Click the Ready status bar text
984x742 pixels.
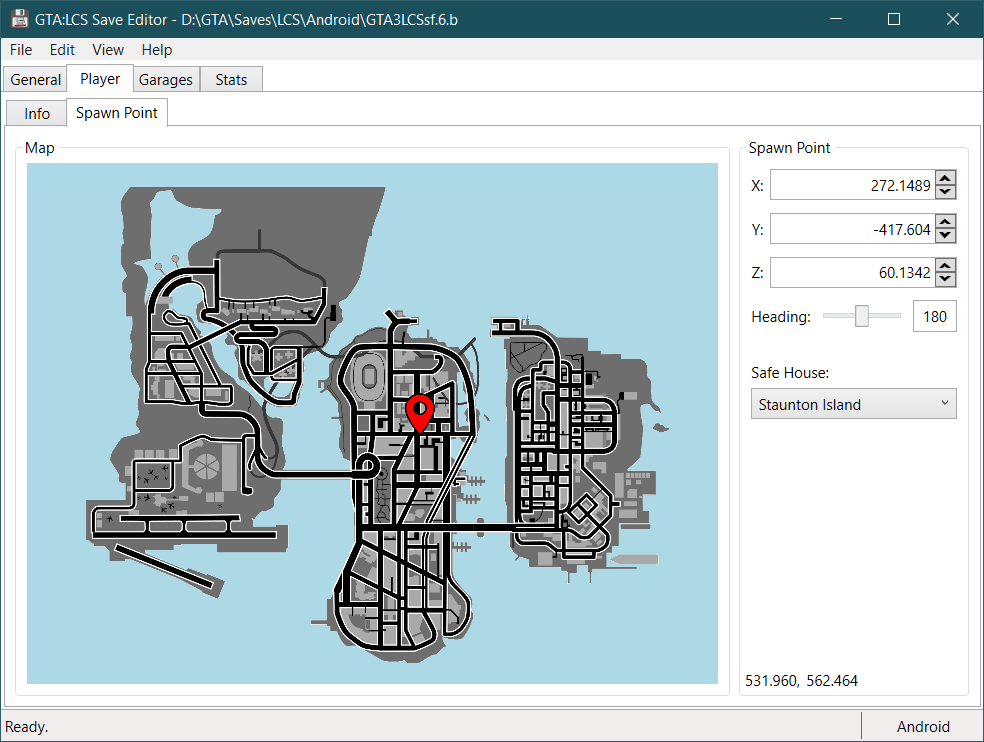click(26, 726)
